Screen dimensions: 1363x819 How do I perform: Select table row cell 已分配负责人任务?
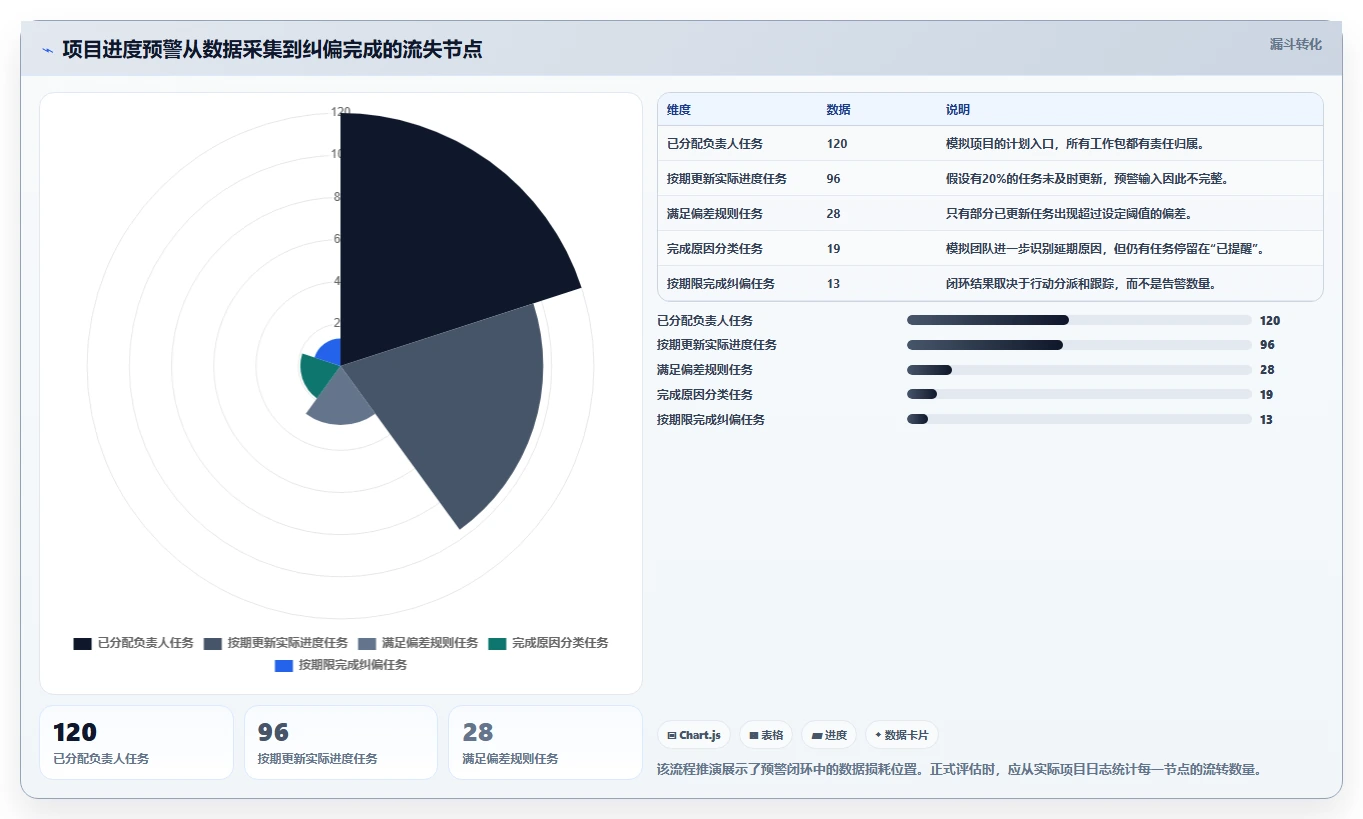pos(715,144)
